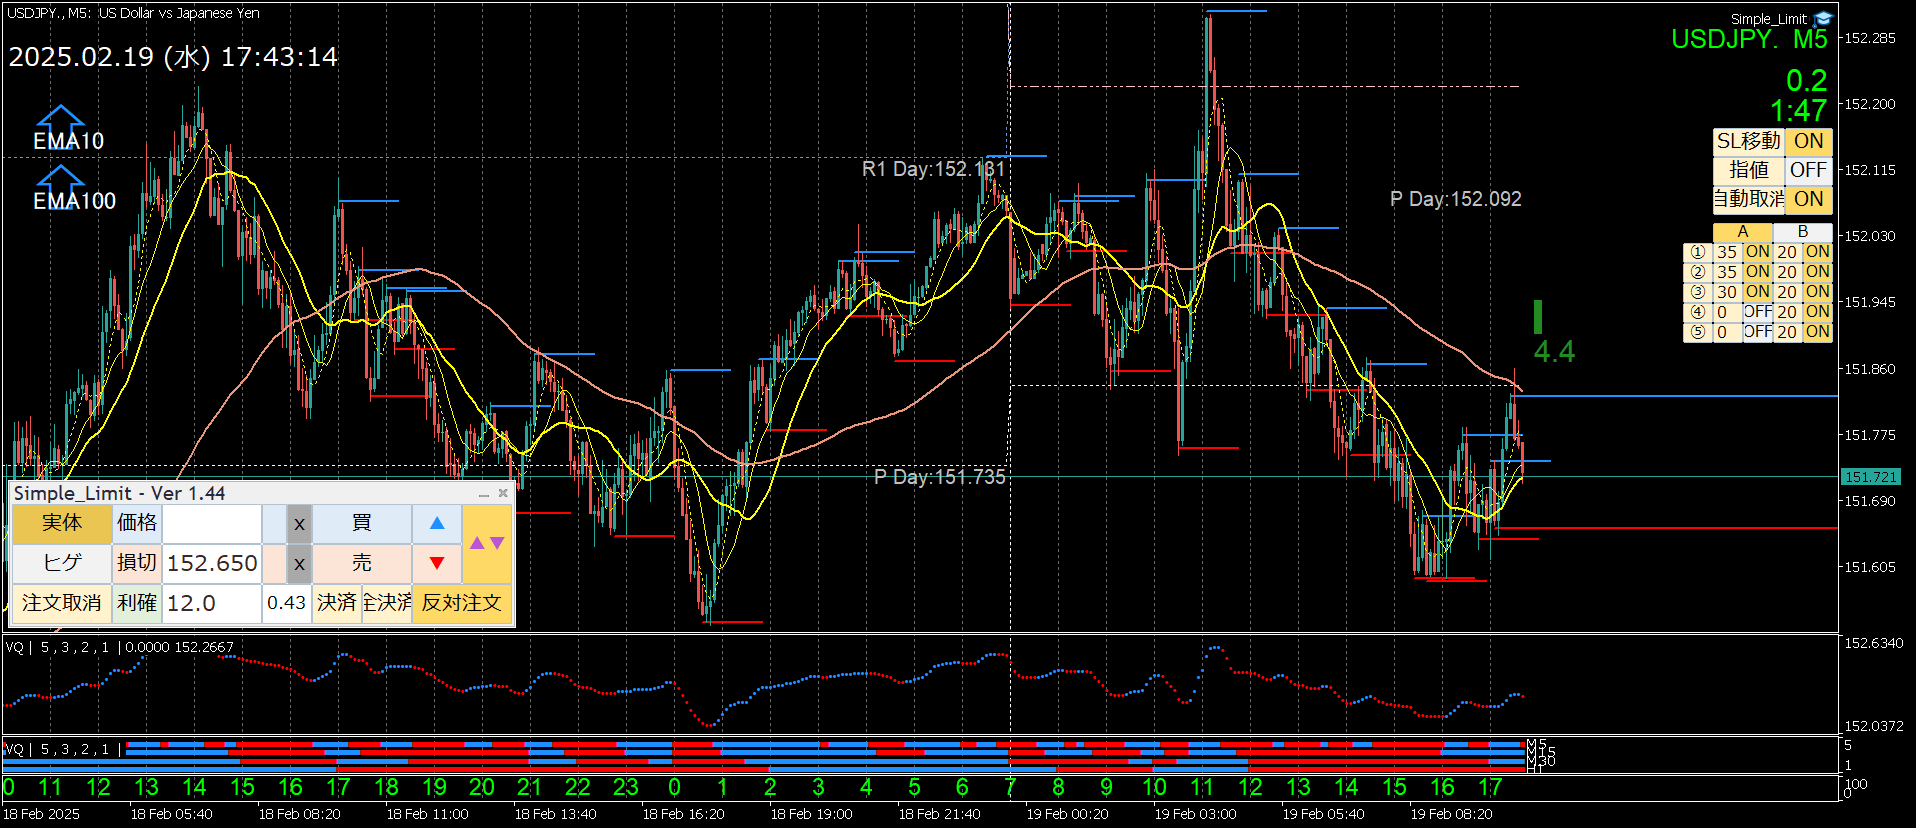Click the EMA100 arrow icon
1916x828 pixels.
(61, 179)
